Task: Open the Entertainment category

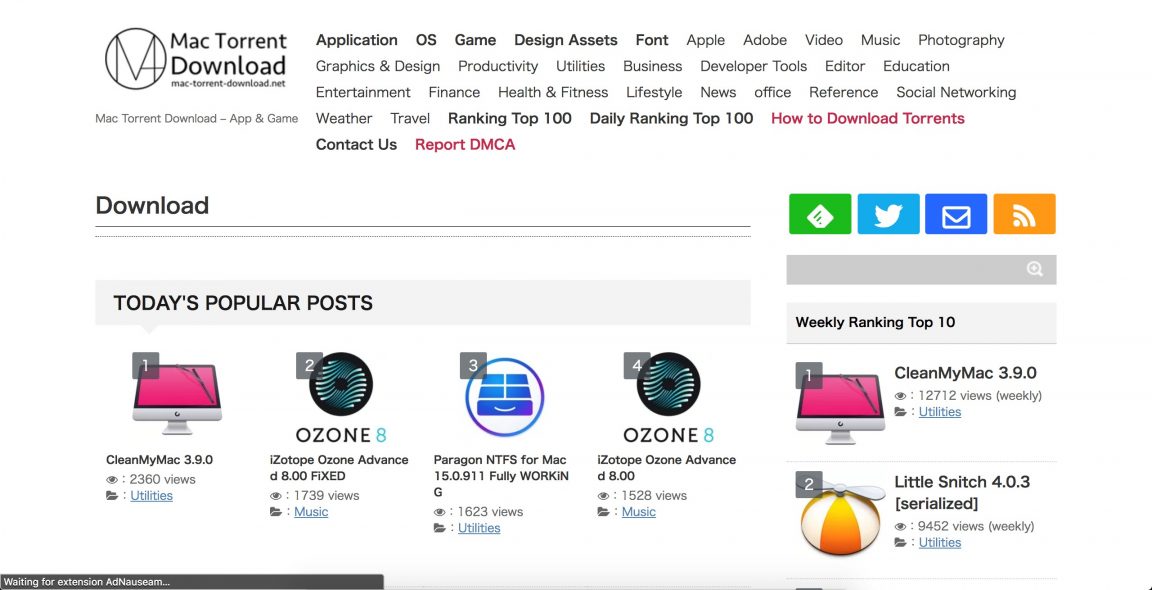Action: (x=363, y=93)
